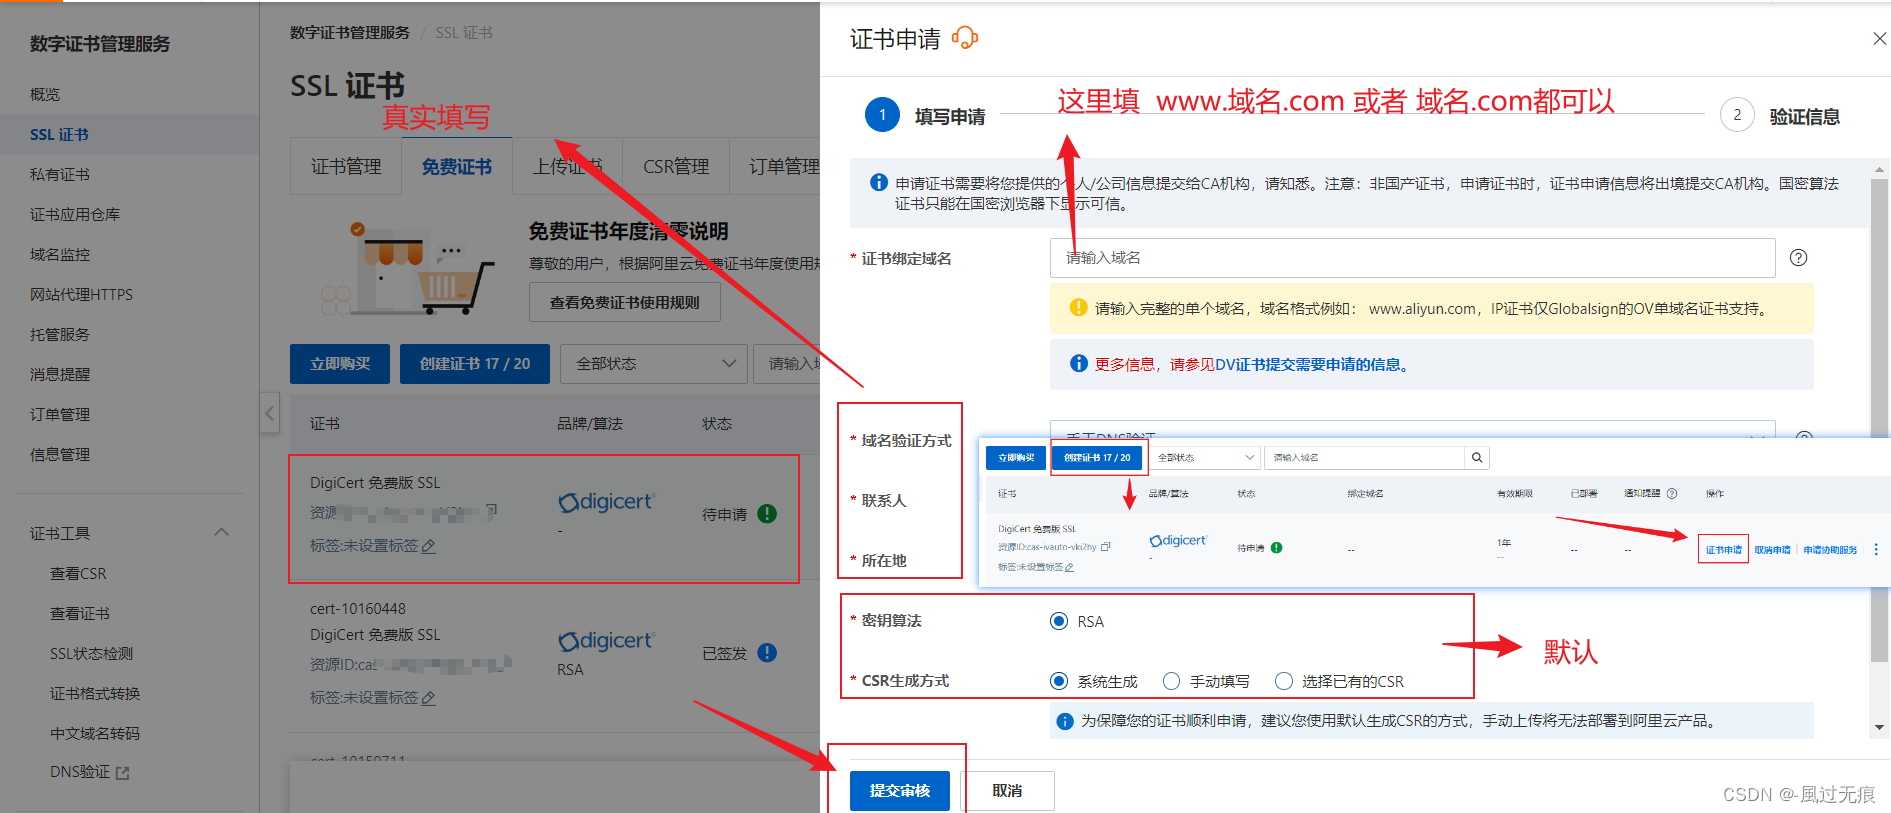Click the headset support icon beside 证书申请

pos(965,38)
